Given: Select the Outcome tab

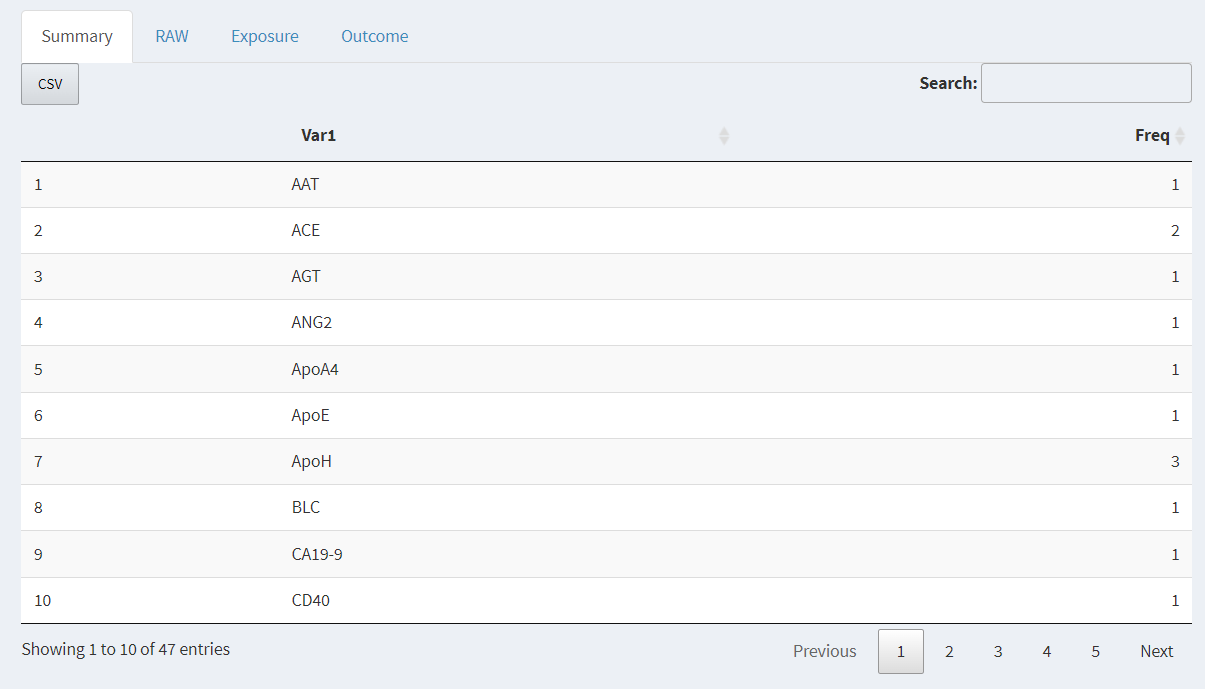Looking at the screenshot, I should 375,36.
